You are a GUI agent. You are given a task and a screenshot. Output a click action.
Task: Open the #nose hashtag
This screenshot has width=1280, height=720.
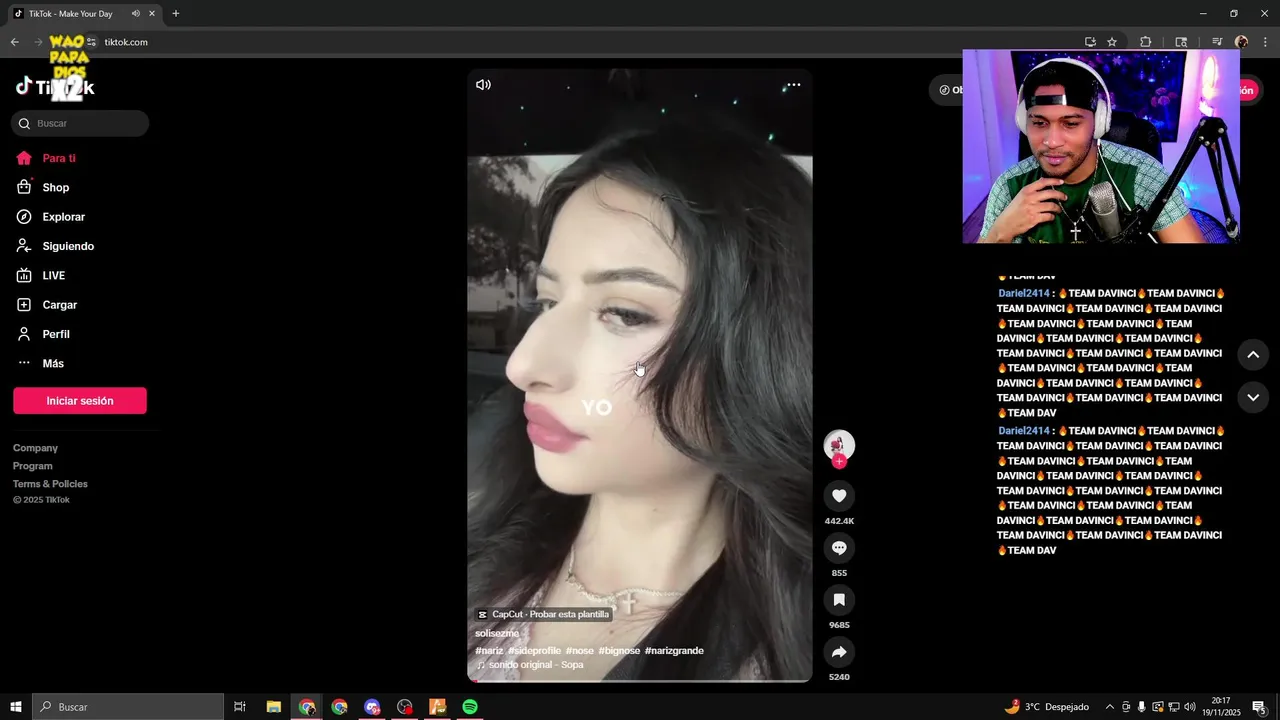click(579, 651)
